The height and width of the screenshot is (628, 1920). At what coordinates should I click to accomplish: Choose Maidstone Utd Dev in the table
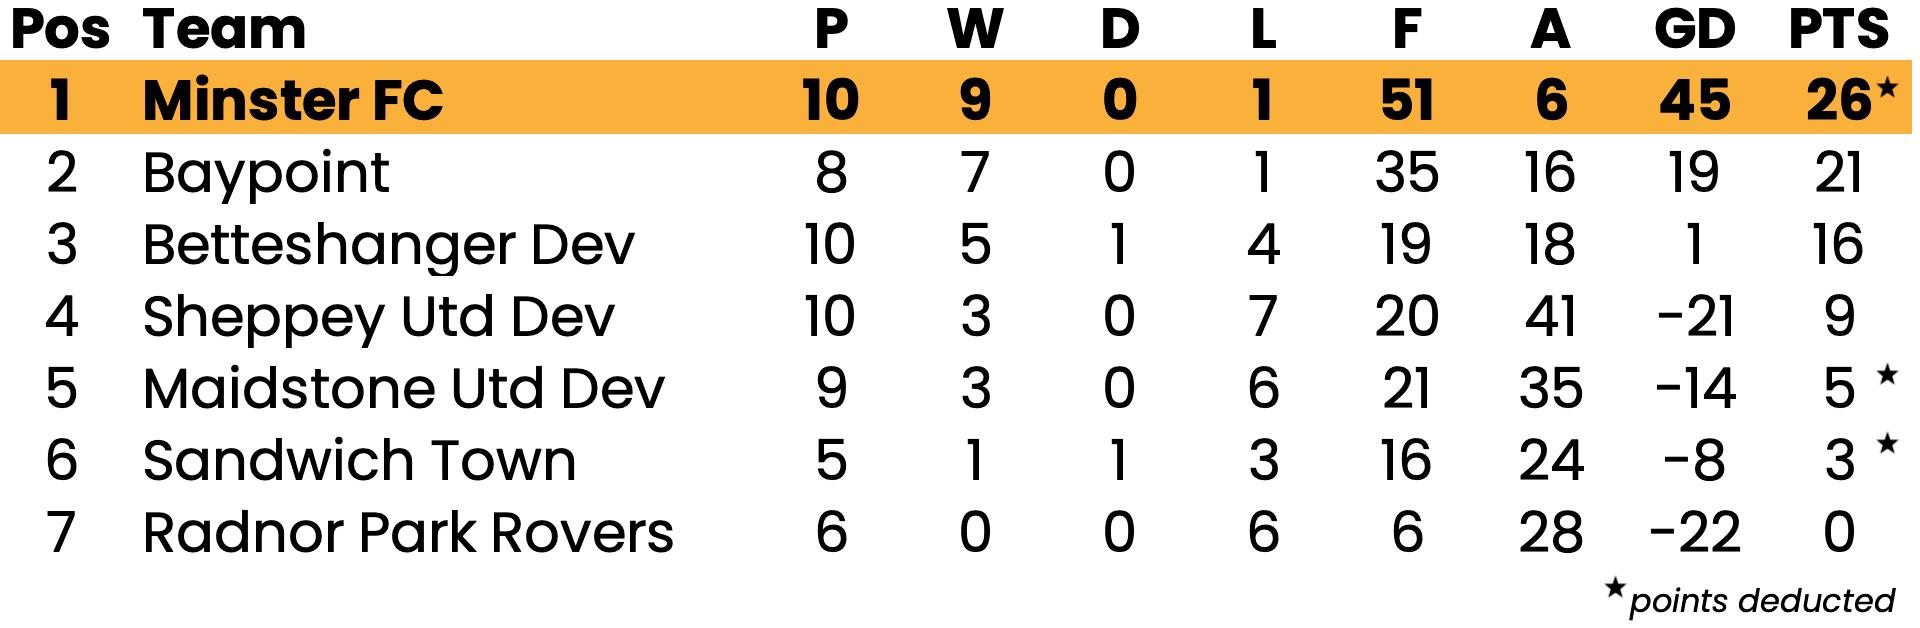(403, 389)
